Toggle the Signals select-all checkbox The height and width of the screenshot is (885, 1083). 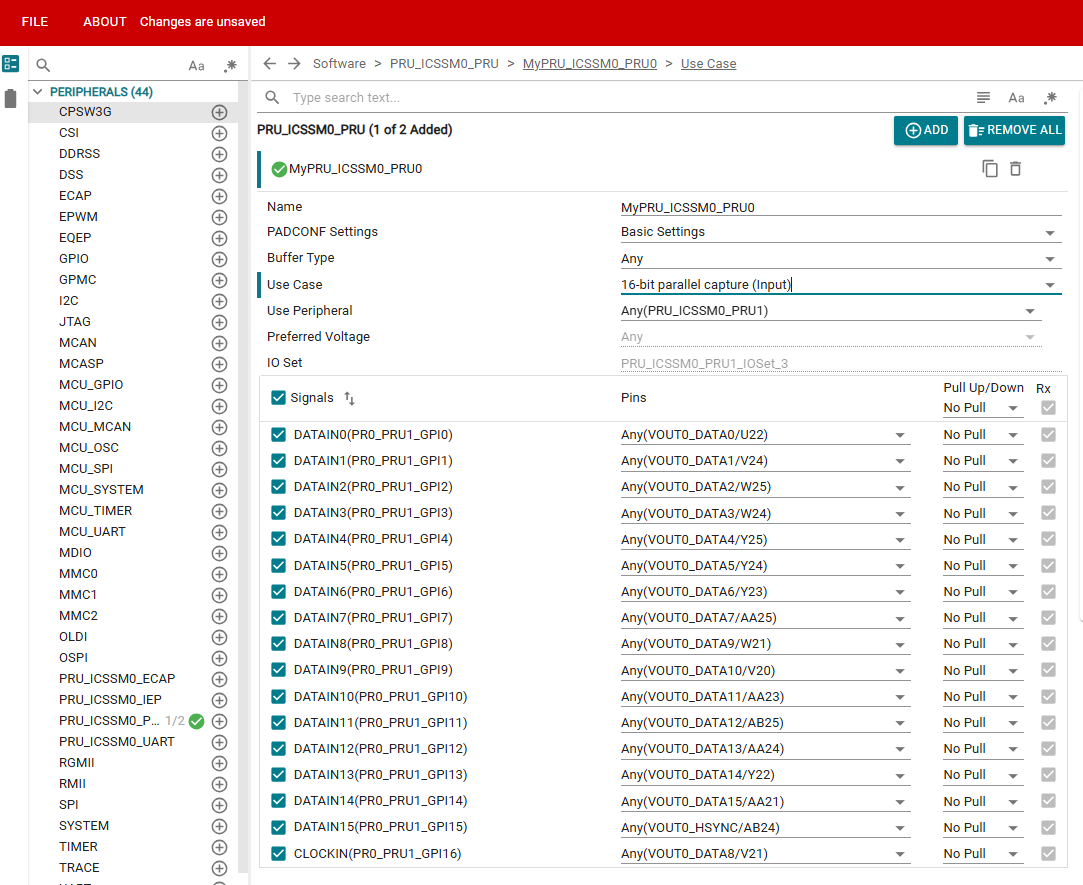278,397
